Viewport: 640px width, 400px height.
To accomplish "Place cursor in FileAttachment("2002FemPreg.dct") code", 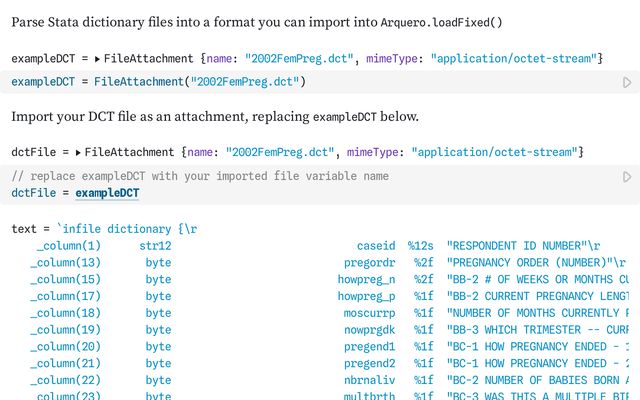I will point(200,82).
